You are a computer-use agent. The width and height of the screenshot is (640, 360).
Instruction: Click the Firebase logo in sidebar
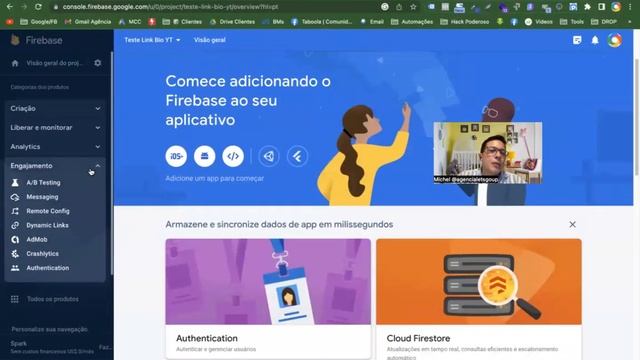point(16,40)
